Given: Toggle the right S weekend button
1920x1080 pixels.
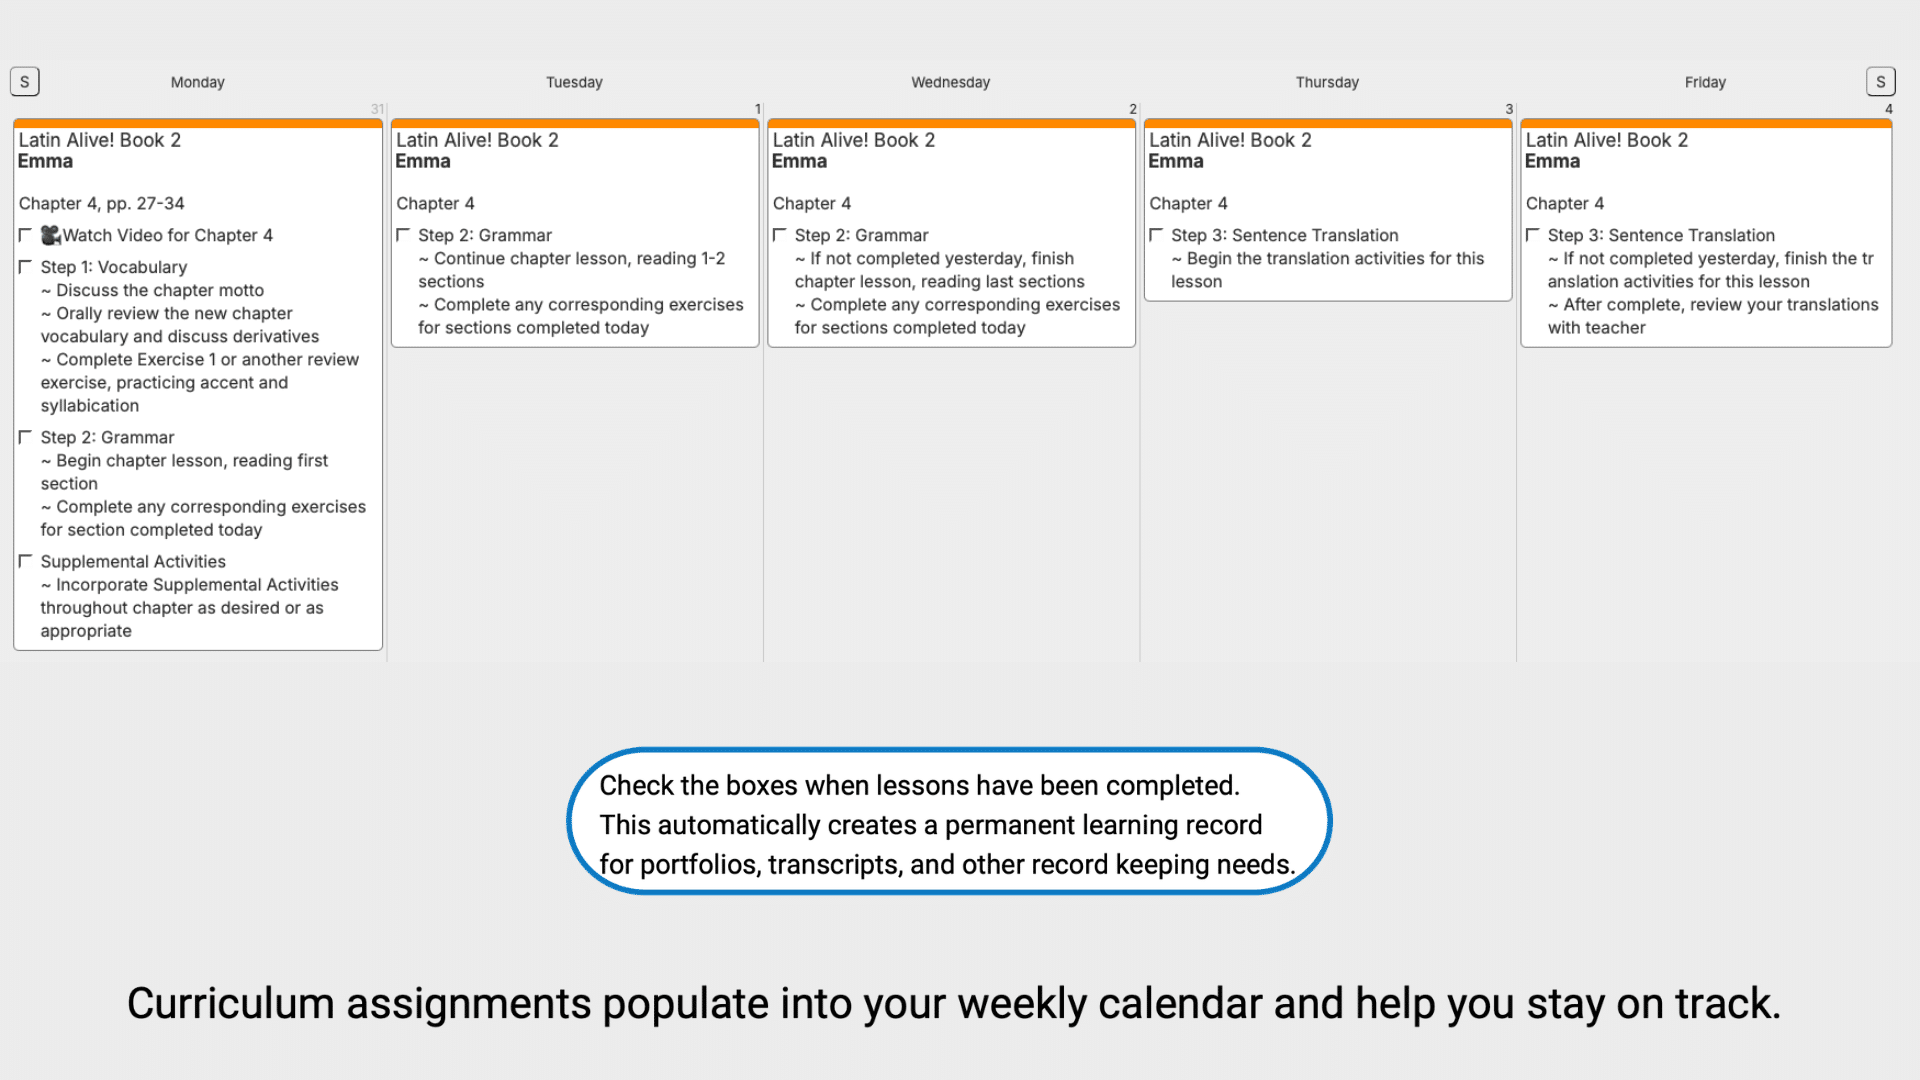Looking at the screenshot, I should (x=1880, y=82).
